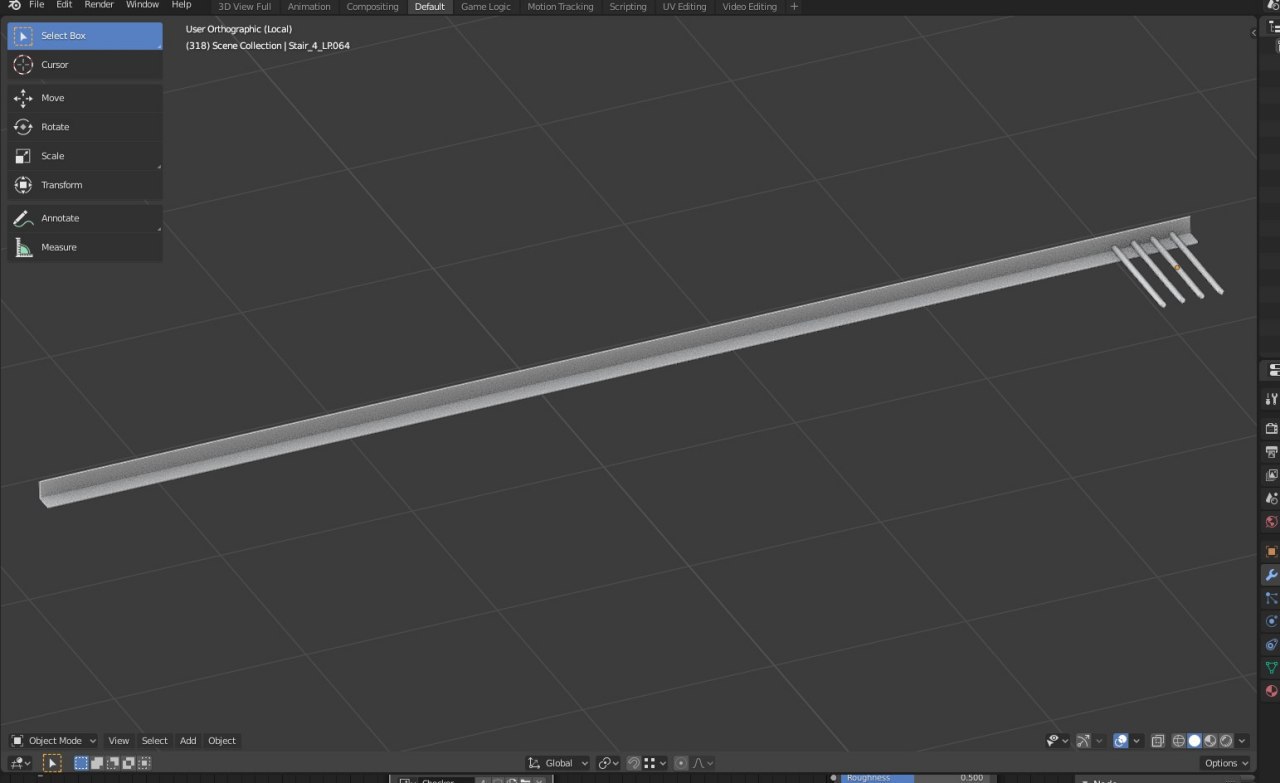Open the Particles properties tab
This screenshot has width=1280, height=783.
click(x=1271, y=598)
